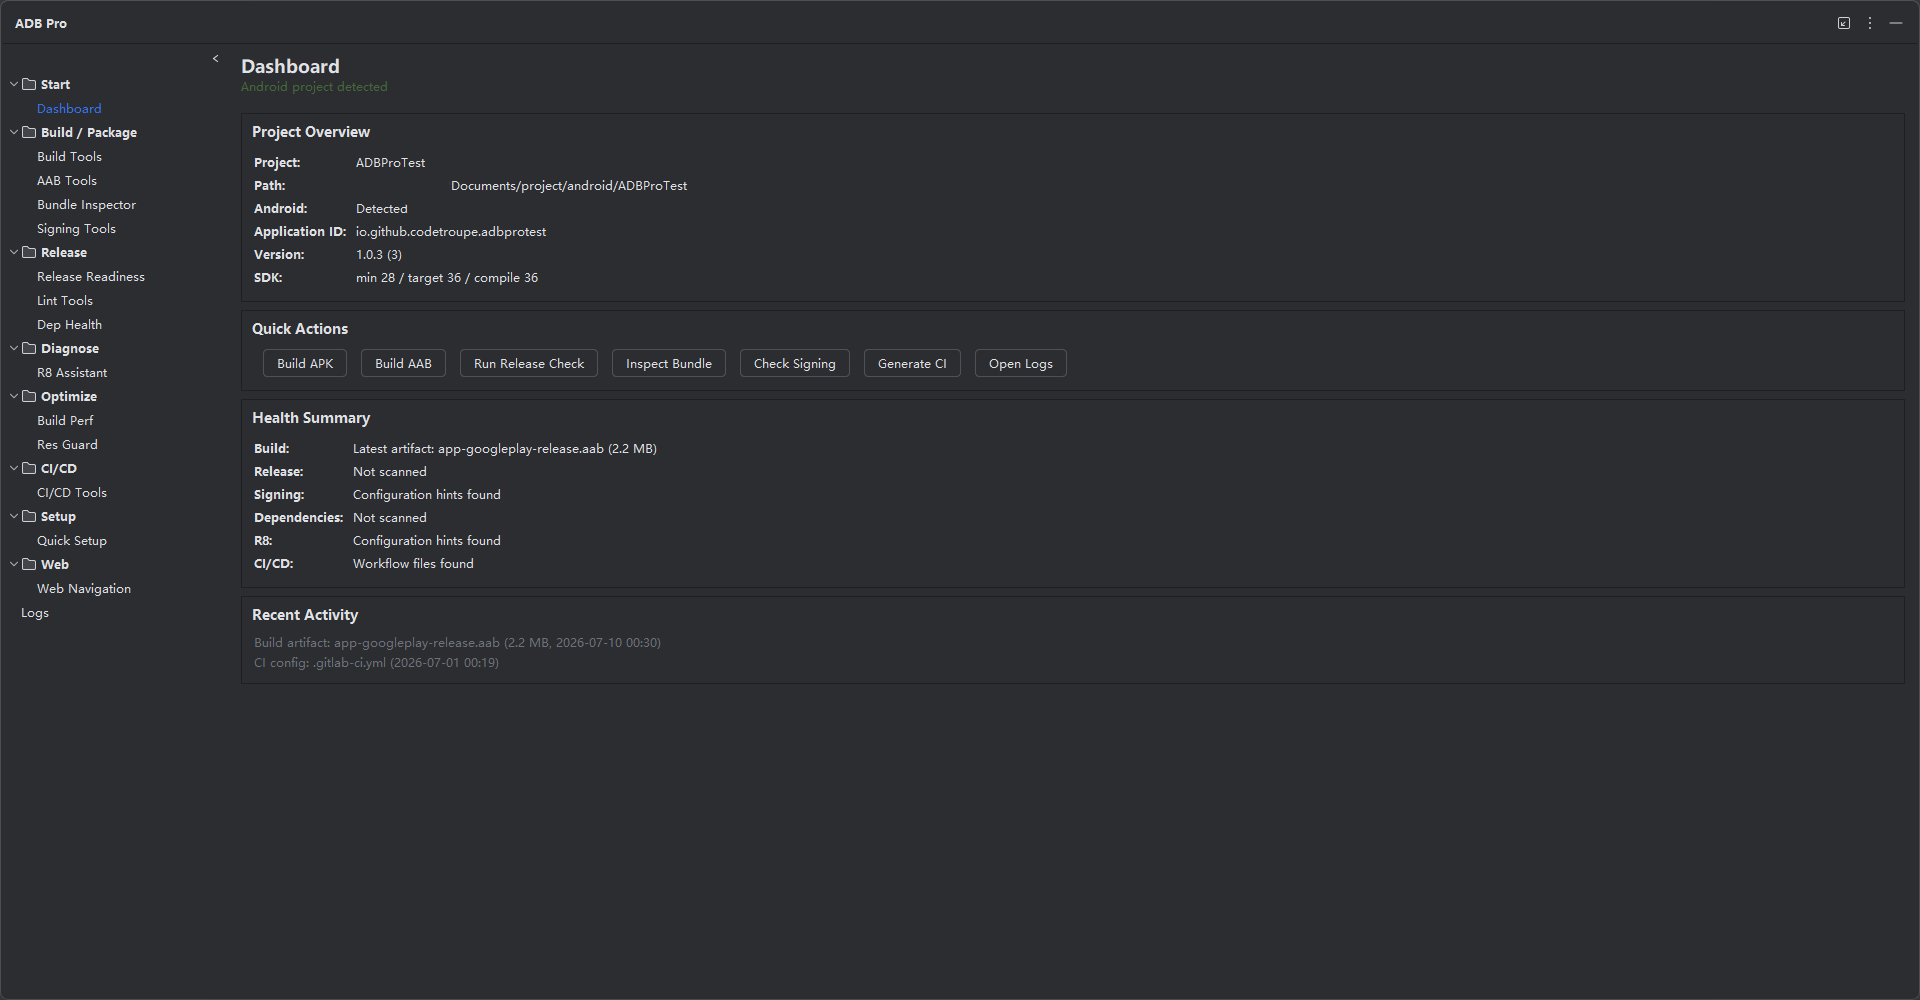Go to Logs in the sidebar

pos(35,613)
